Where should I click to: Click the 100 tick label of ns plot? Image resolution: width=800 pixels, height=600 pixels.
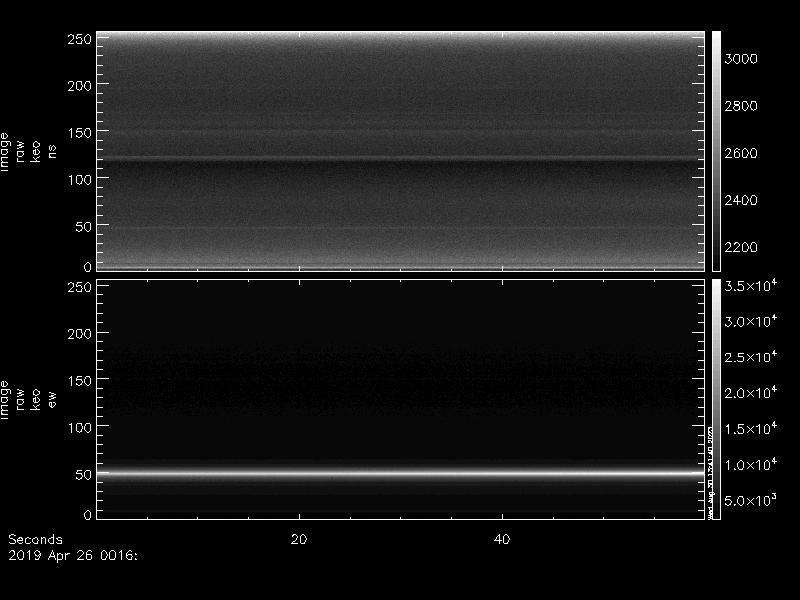pyautogui.click(x=80, y=180)
